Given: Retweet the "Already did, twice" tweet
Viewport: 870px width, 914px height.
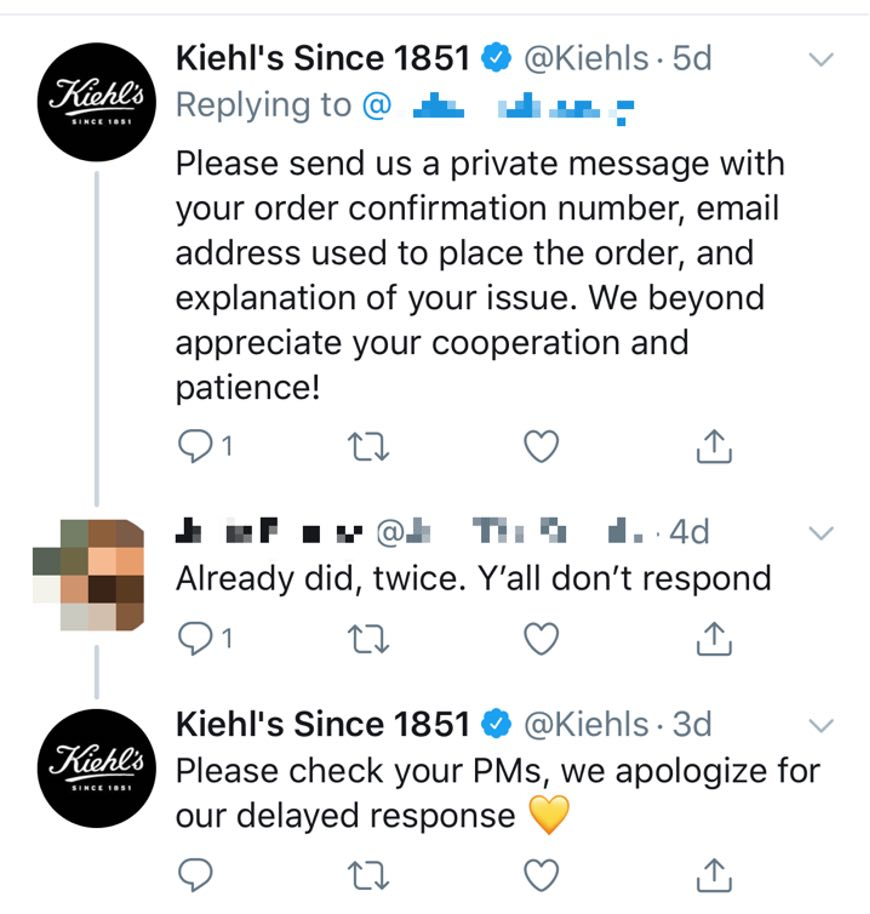Looking at the screenshot, I should (x=367, y=636).
